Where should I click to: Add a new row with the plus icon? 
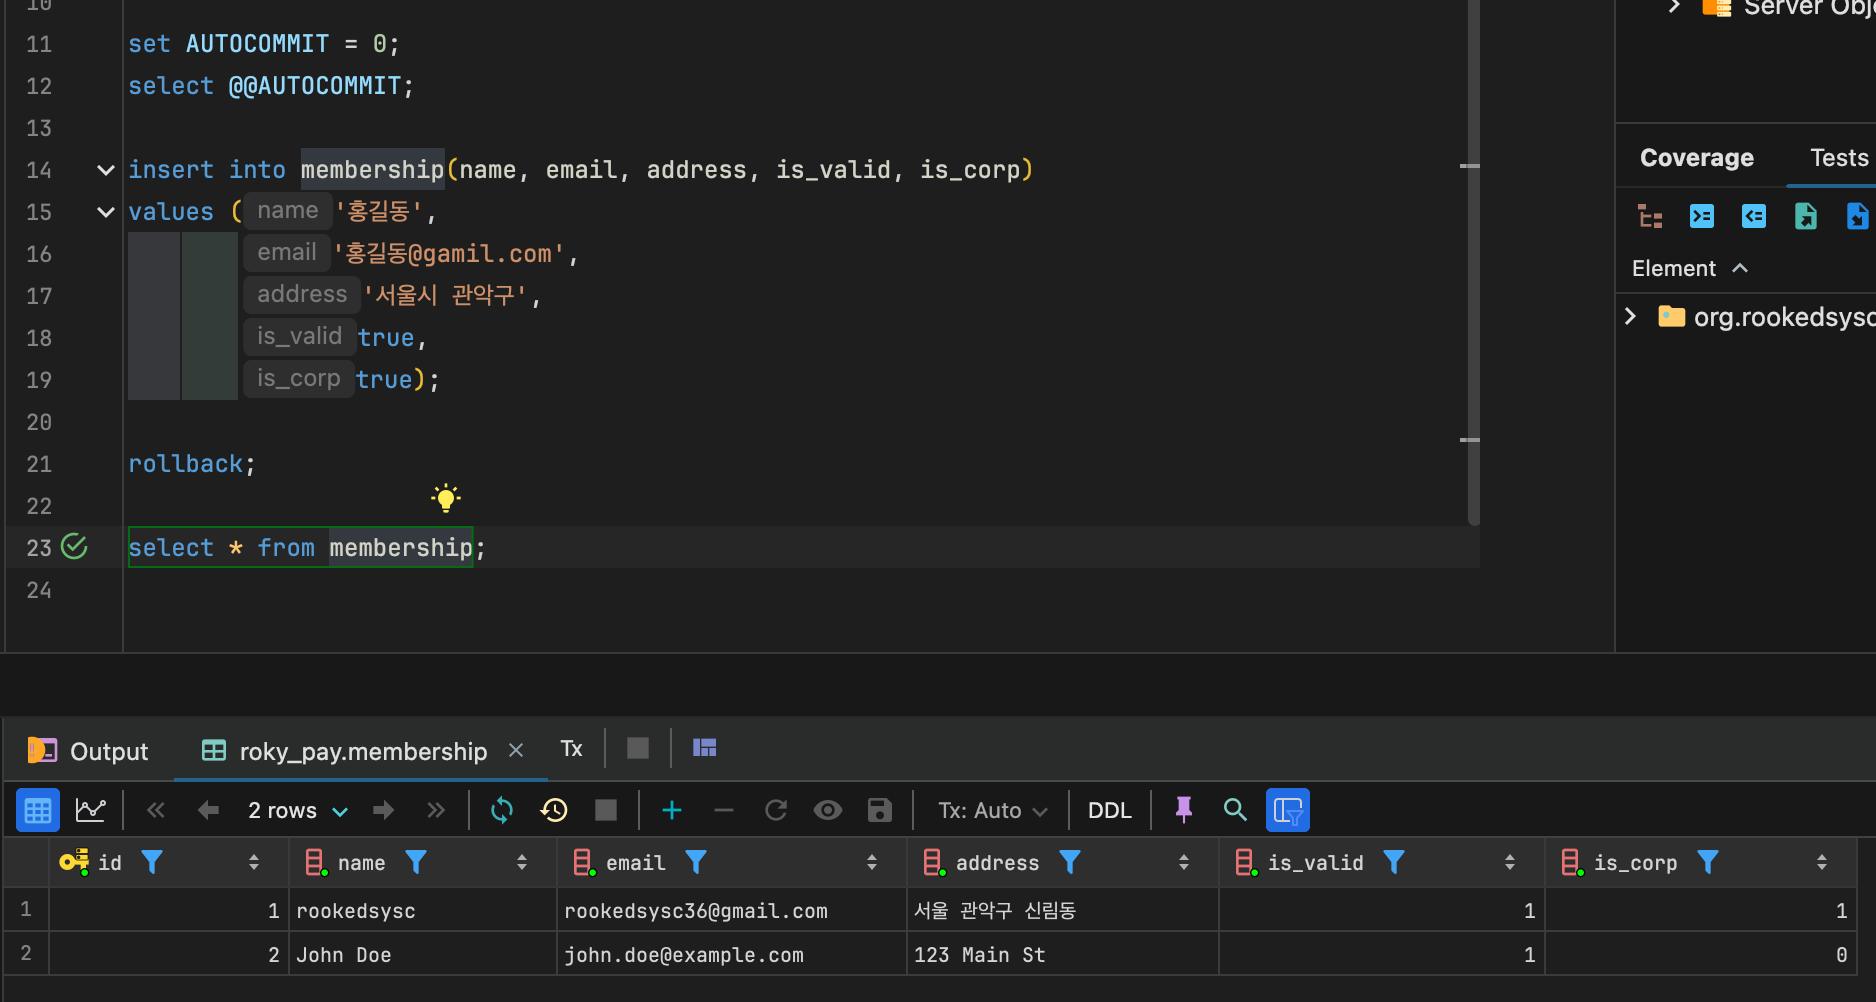tap(672, 810)
